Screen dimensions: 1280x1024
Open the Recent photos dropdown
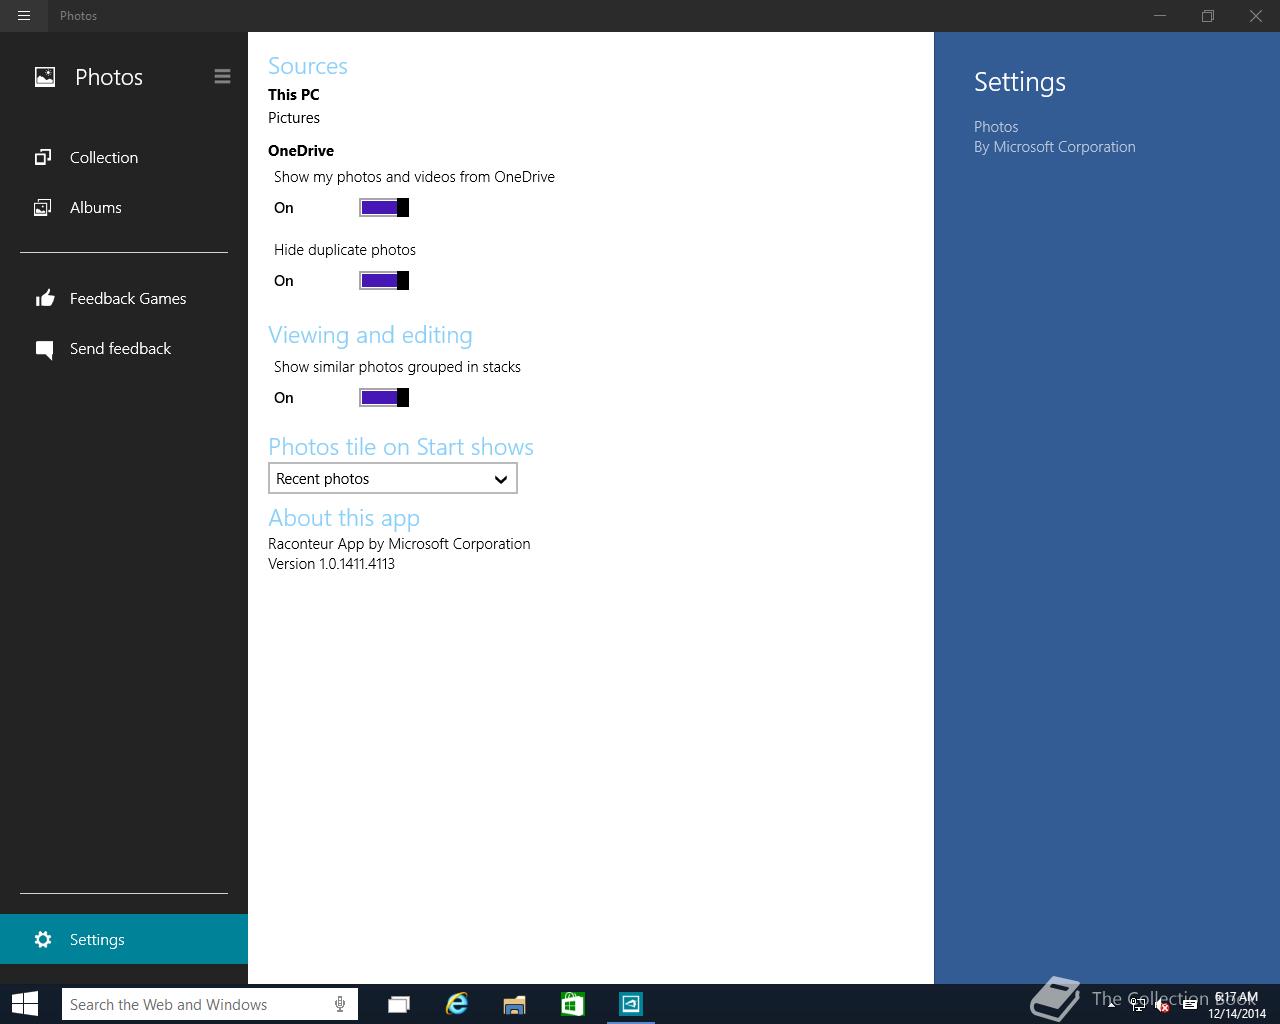click(393, 478)
